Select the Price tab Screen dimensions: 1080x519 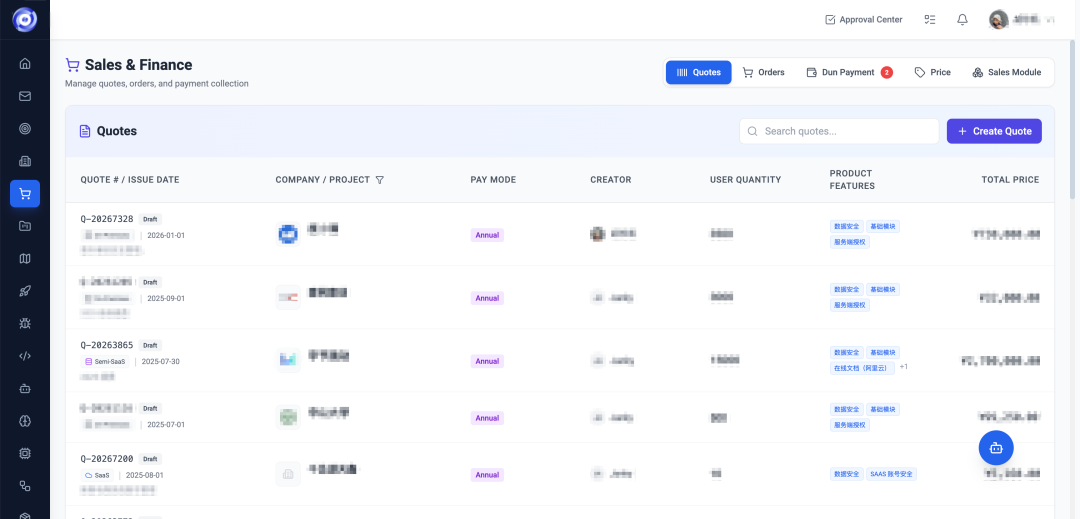933,72
